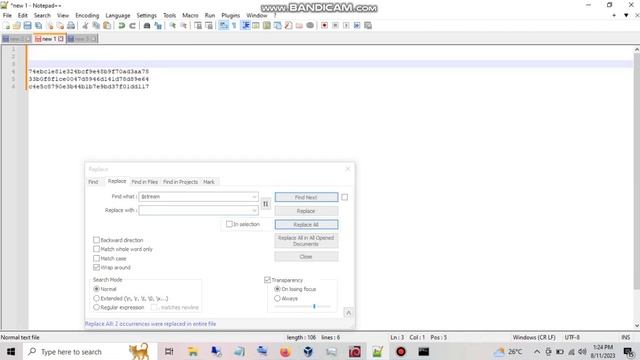This screenshot has height=360, width=640.
Task: Click swap Find and Replace text button
Action: pyautogui.click(x=266, y=204)
